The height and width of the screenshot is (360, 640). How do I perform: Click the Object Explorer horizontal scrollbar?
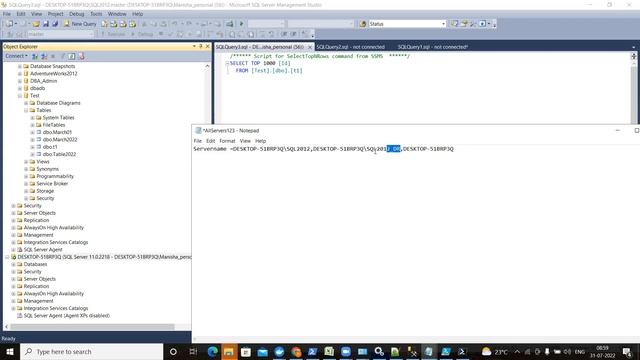pyautogui.click(x=92, y=327)
